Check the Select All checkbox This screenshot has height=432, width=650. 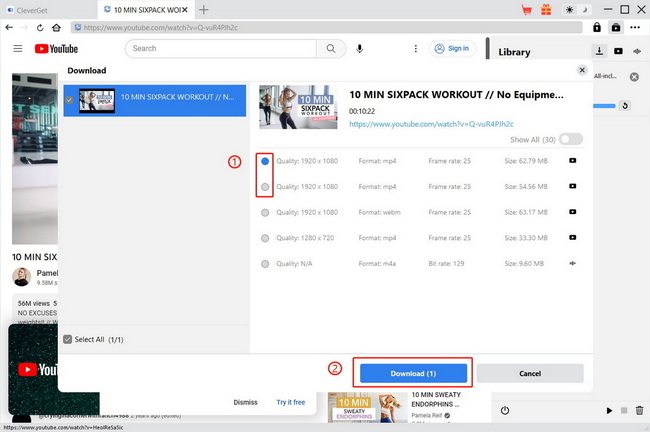pyautogui.click(x=68, y=340)
